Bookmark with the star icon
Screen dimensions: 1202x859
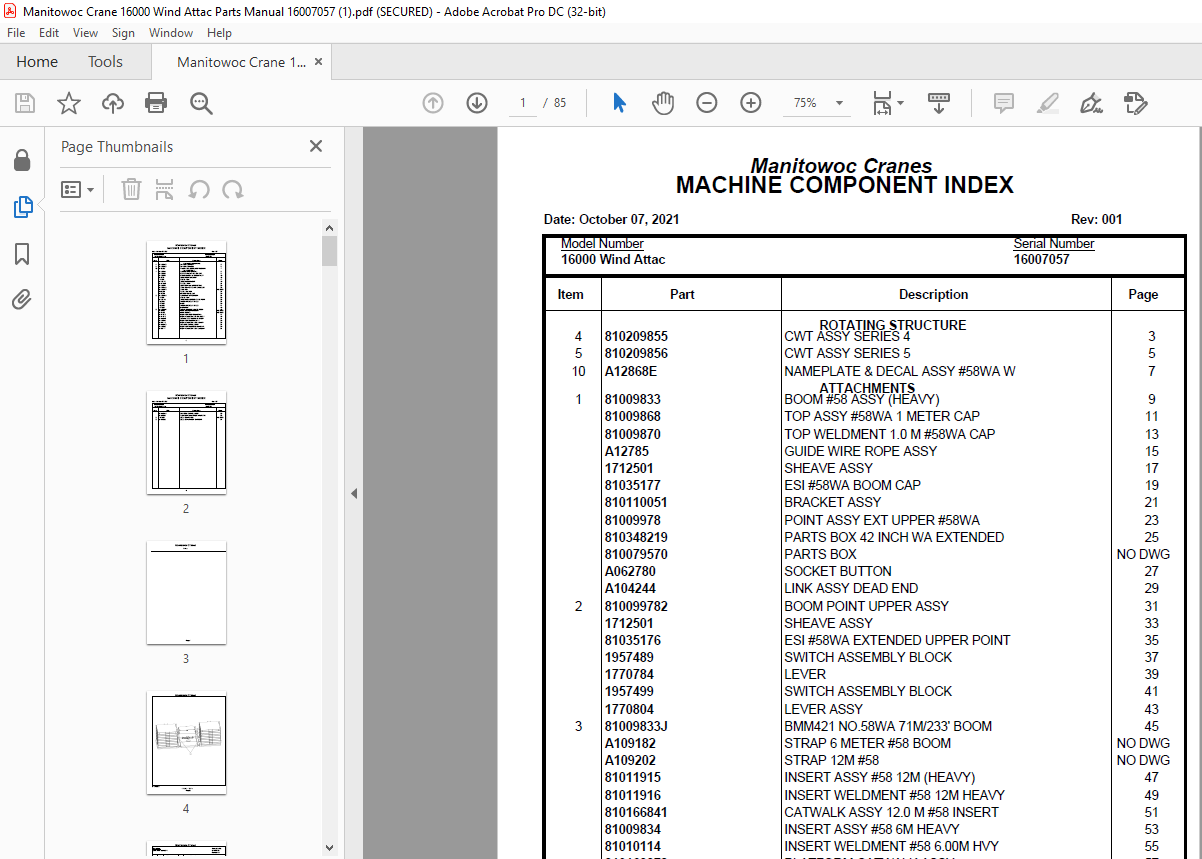point(68,103)
